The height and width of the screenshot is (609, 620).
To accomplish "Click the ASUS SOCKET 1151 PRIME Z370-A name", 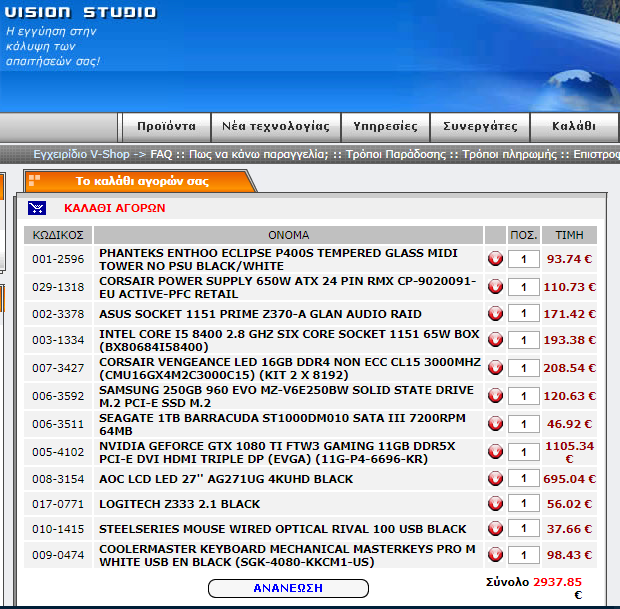I will (x=260, y=314).
